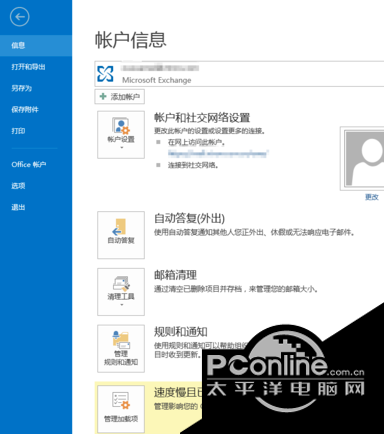Click the 帐户设置 person-gear icon

[121, 126]
